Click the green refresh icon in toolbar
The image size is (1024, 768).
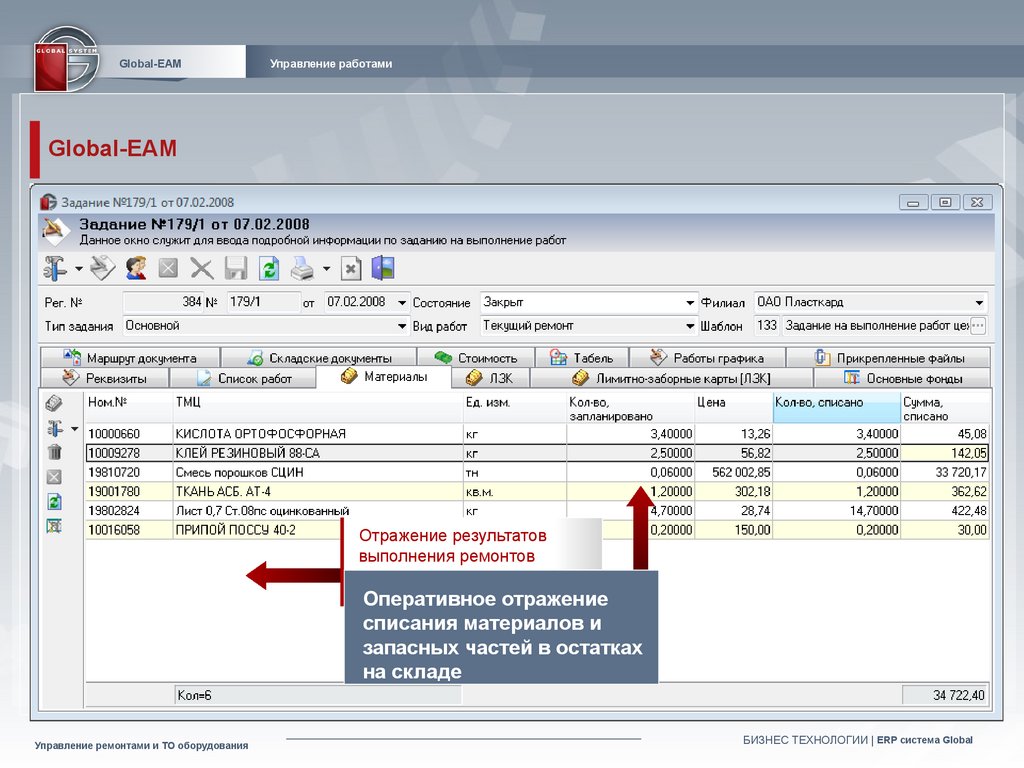pyautogui.click(x=269, y=268)
